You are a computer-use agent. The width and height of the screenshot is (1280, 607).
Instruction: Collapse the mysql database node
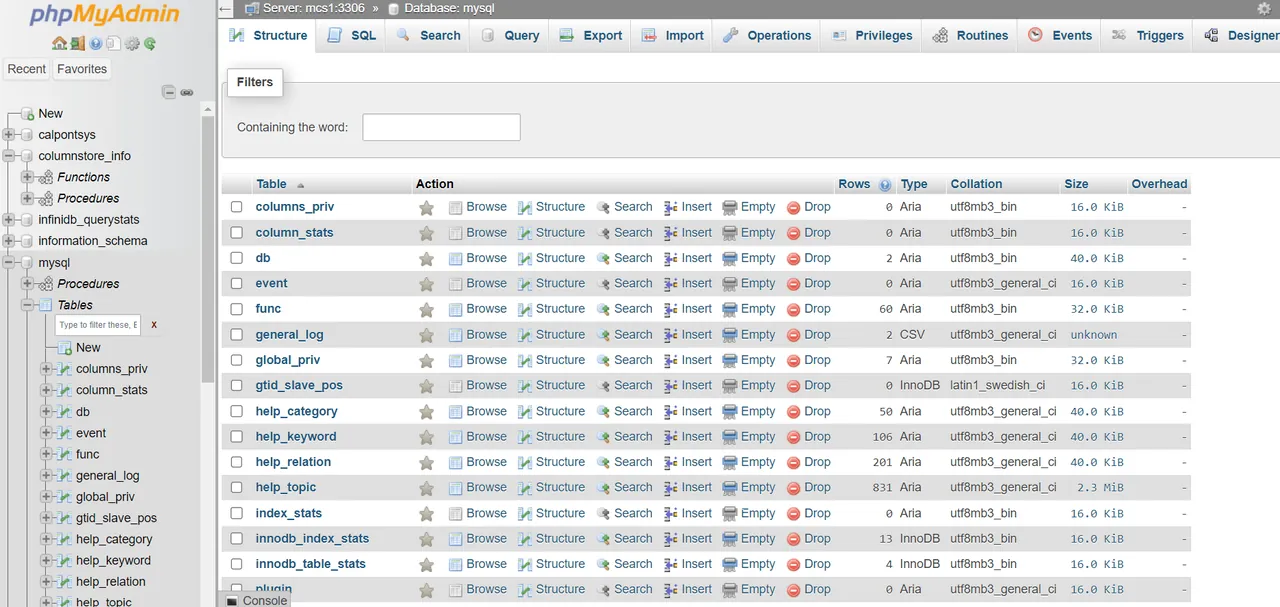click(8, 263)
